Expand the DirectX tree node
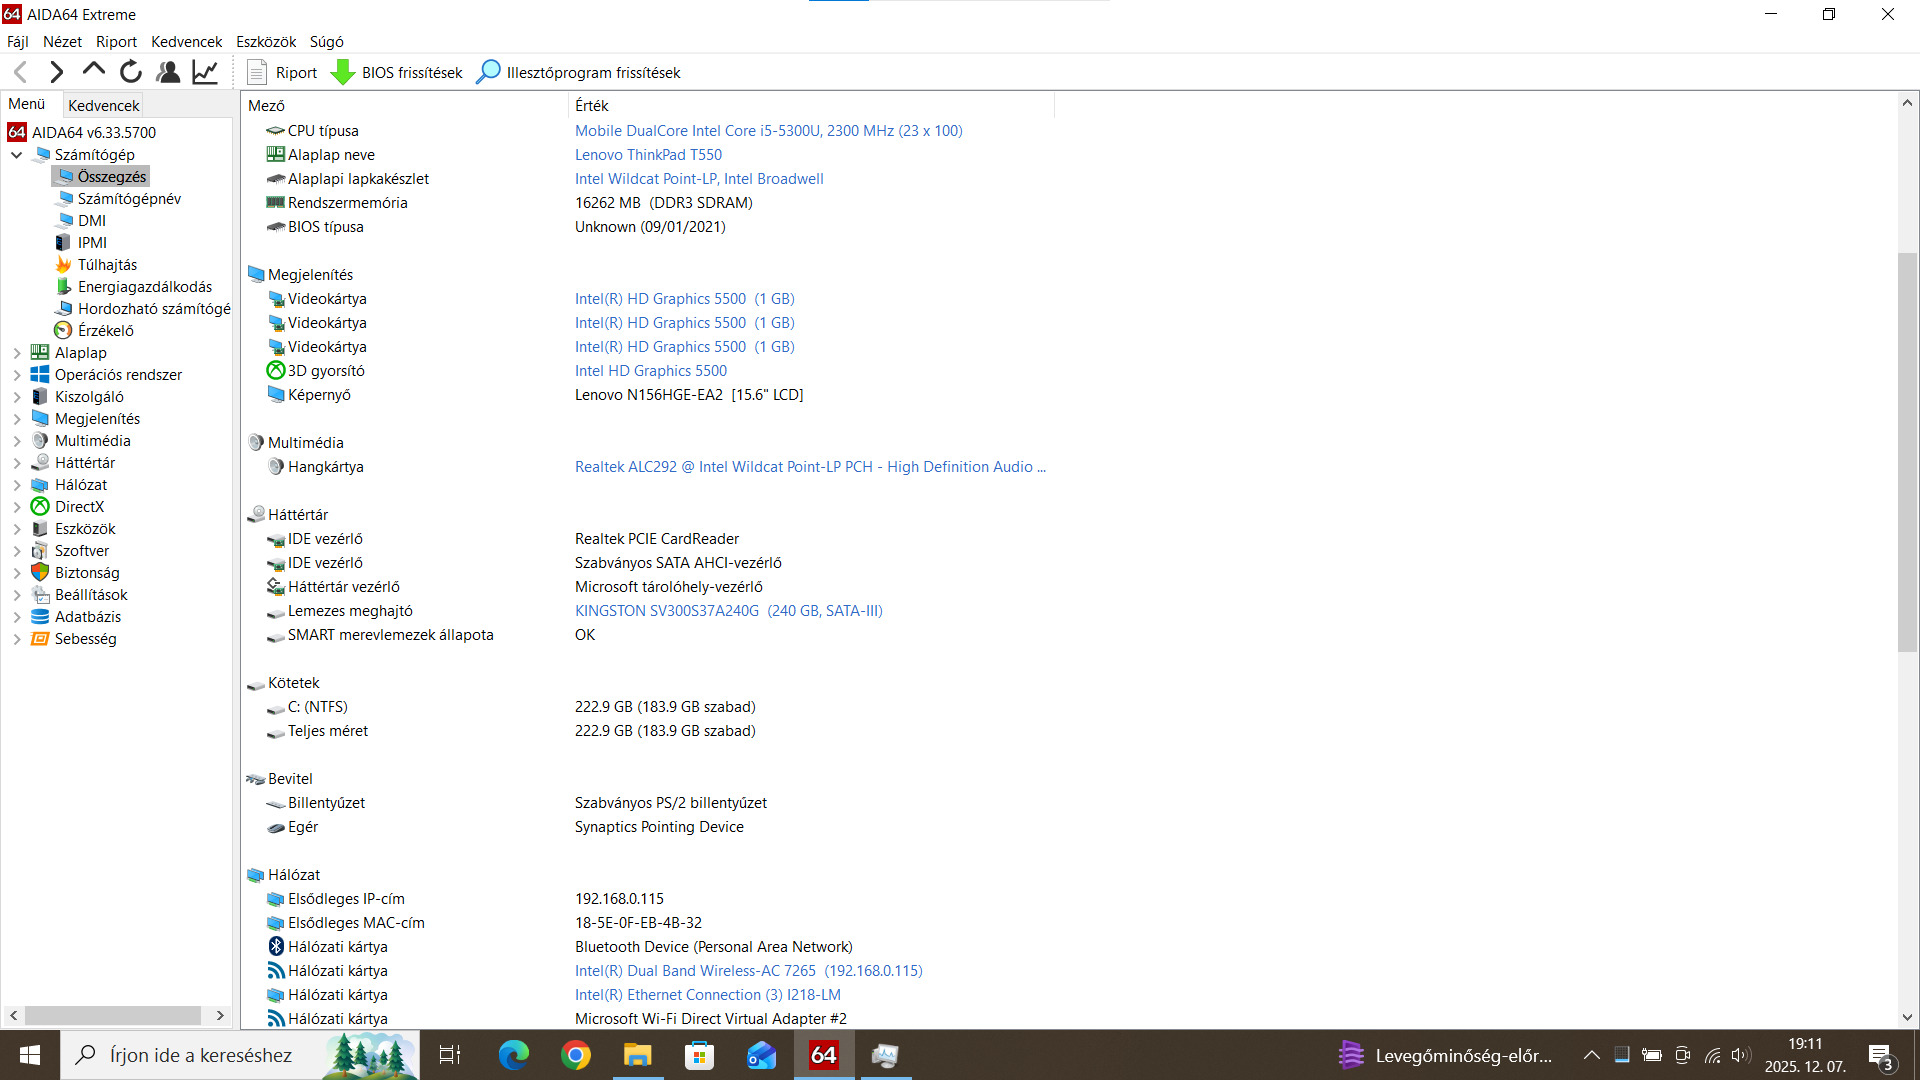The image size is (1920, 1080). coord(17,507)
